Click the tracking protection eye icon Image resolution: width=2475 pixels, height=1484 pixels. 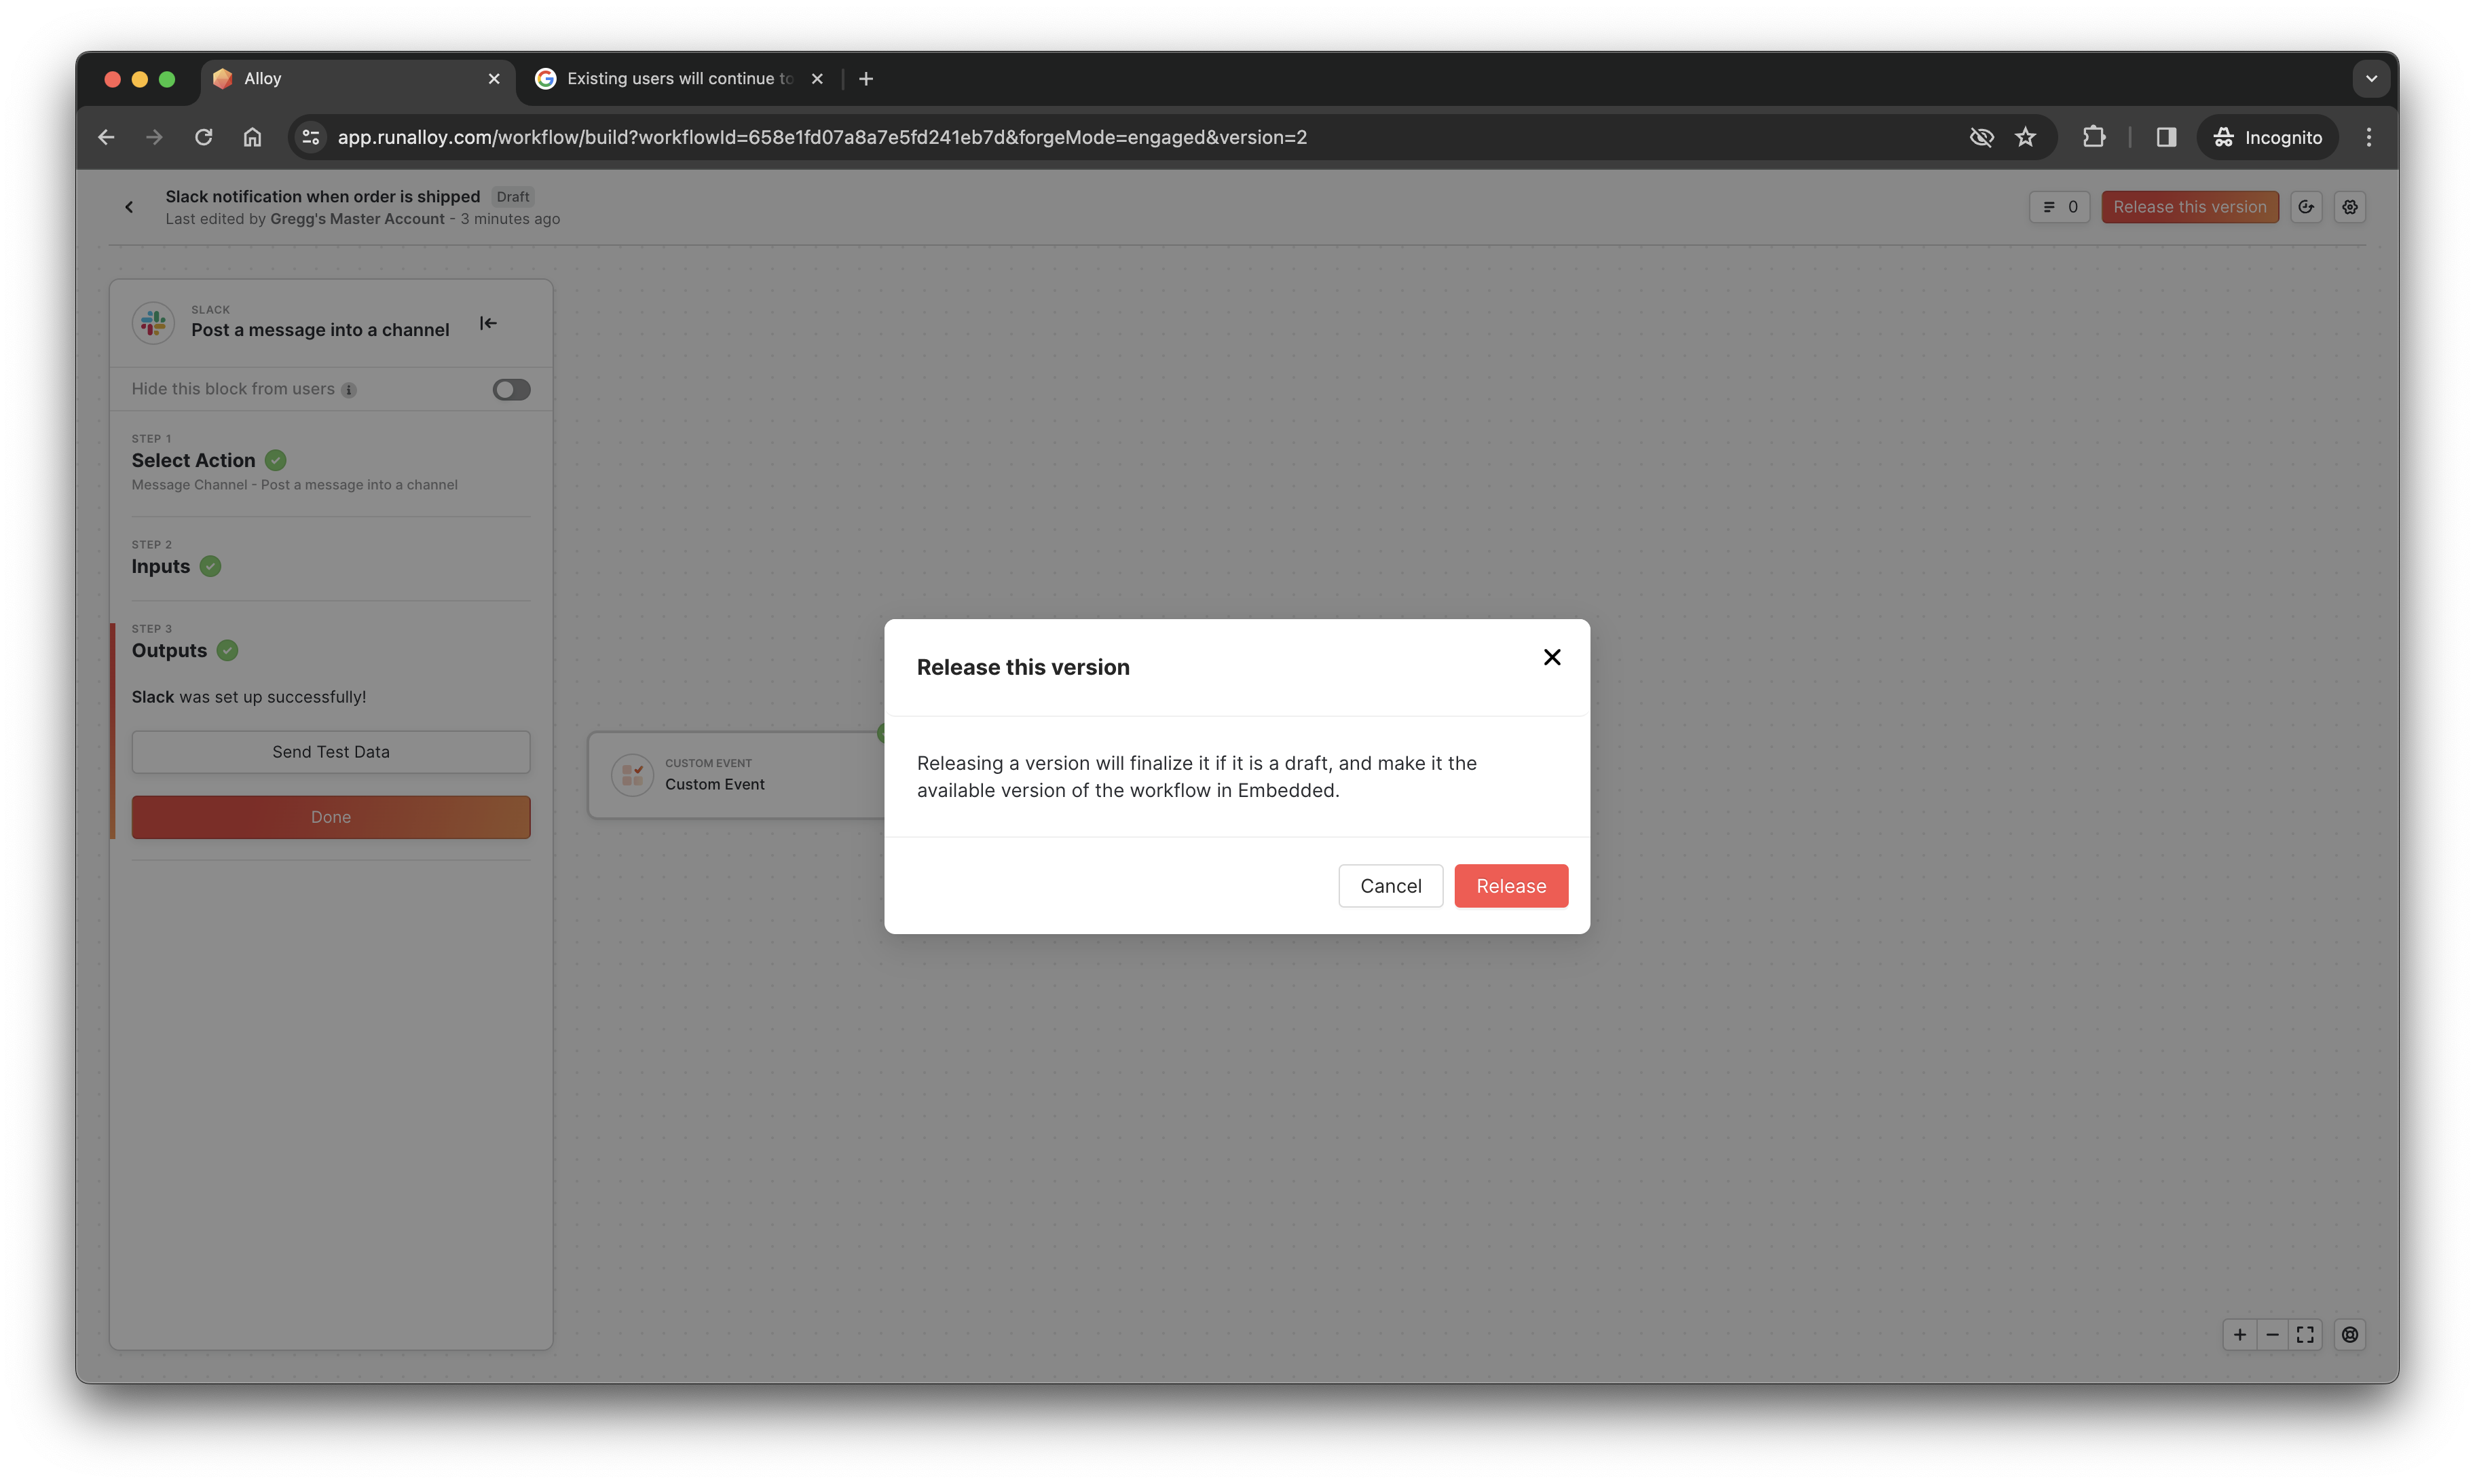click(1981, 137)
